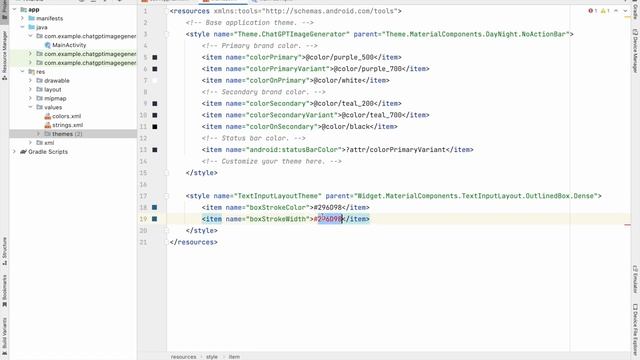The height and width of the screenshot is (360, 640).
Task: Click the #296098 value on line 18
Action: pyautogui.click(x=328, y=207)
